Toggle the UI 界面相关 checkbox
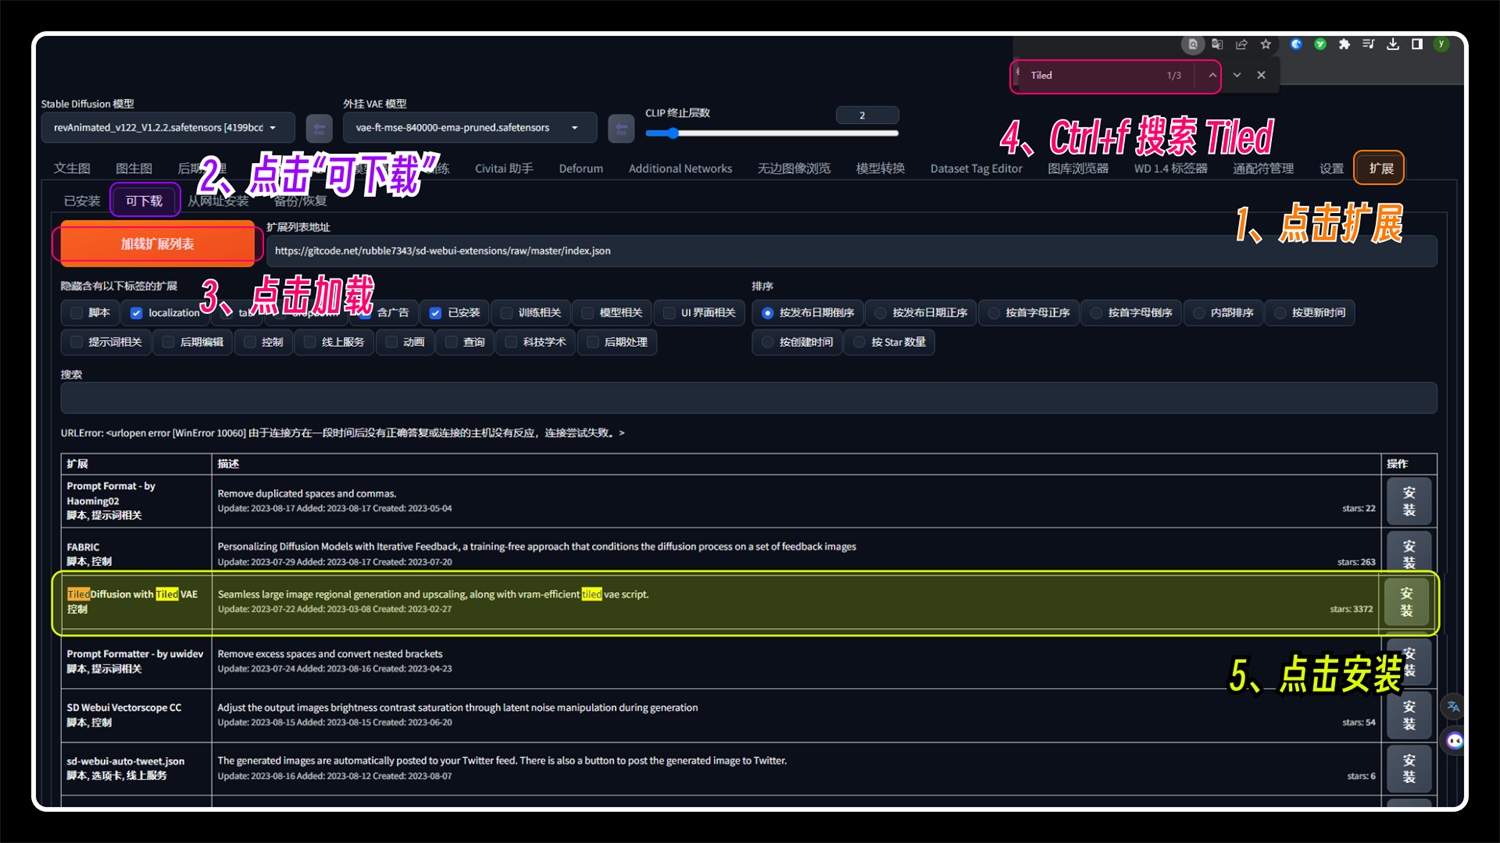 click(x=669, y=313)
